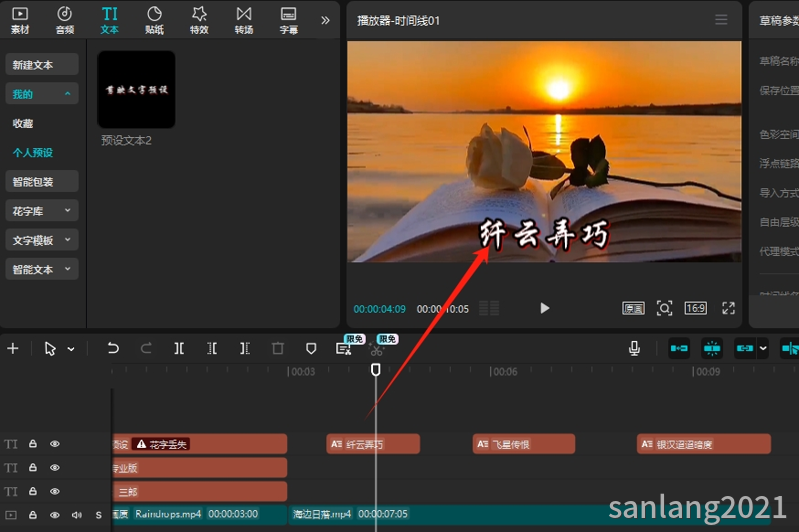Click the 新建文本 button

pos(42,65)
